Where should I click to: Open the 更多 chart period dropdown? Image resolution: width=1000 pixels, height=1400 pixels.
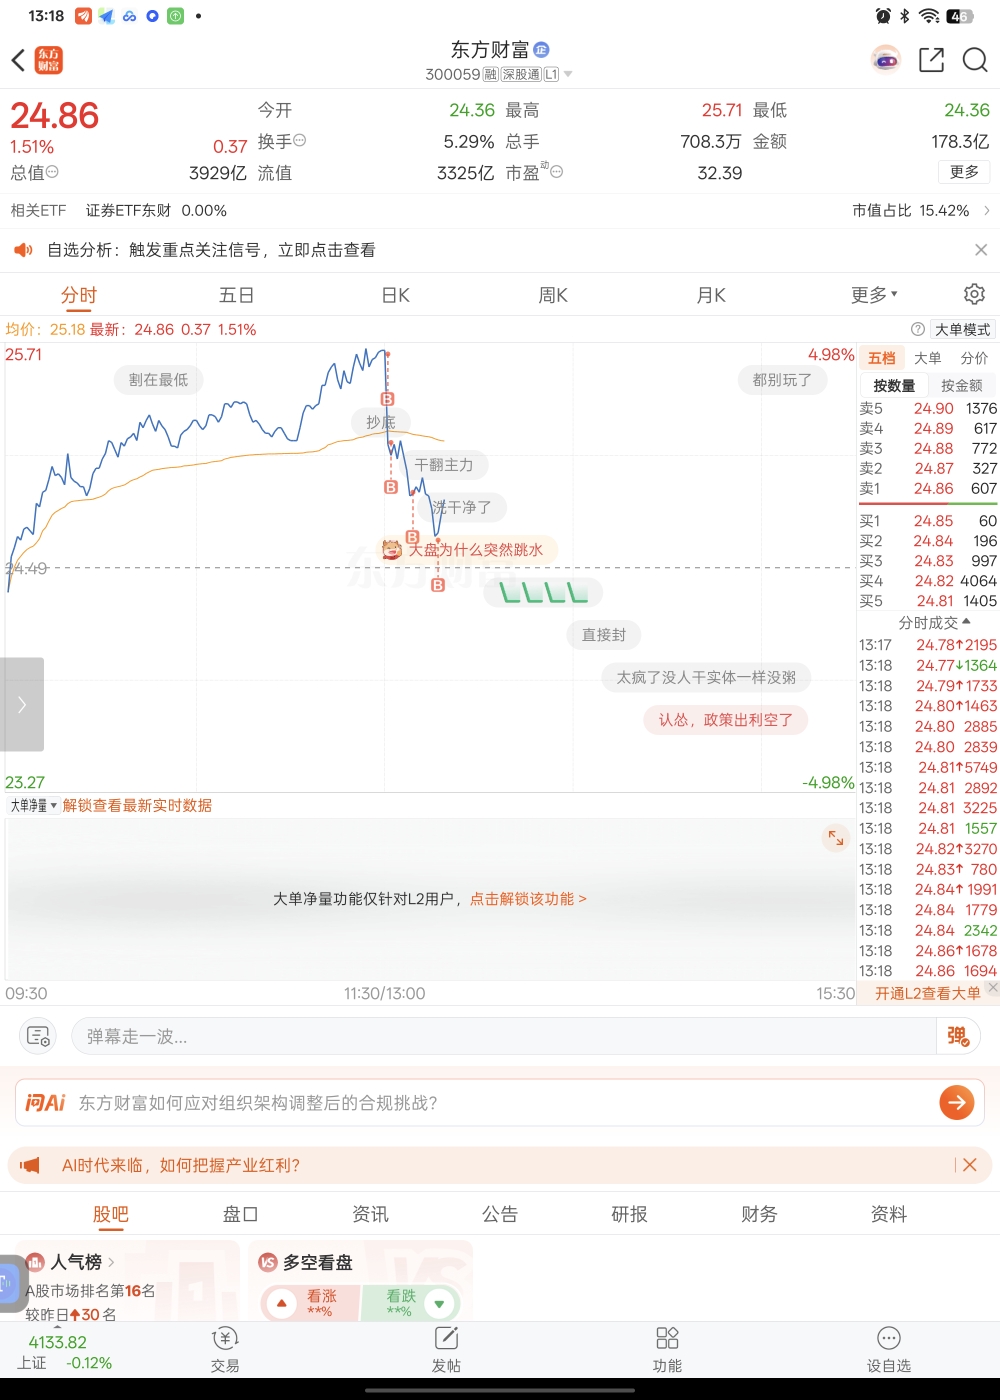874,295
